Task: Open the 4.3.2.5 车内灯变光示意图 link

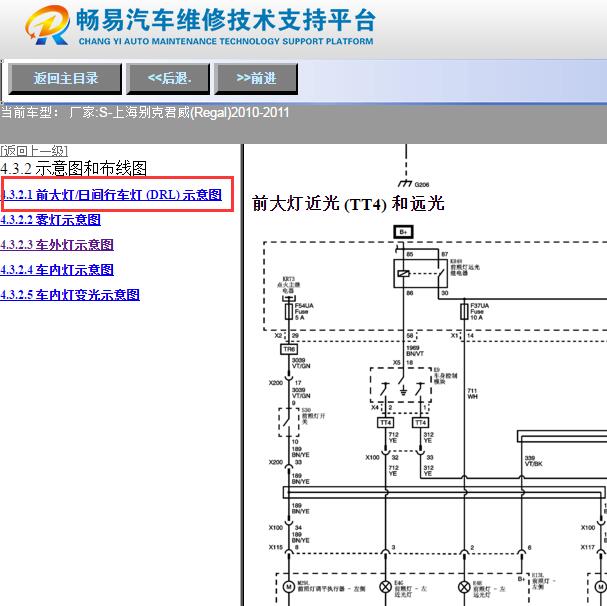Action: 70,294
